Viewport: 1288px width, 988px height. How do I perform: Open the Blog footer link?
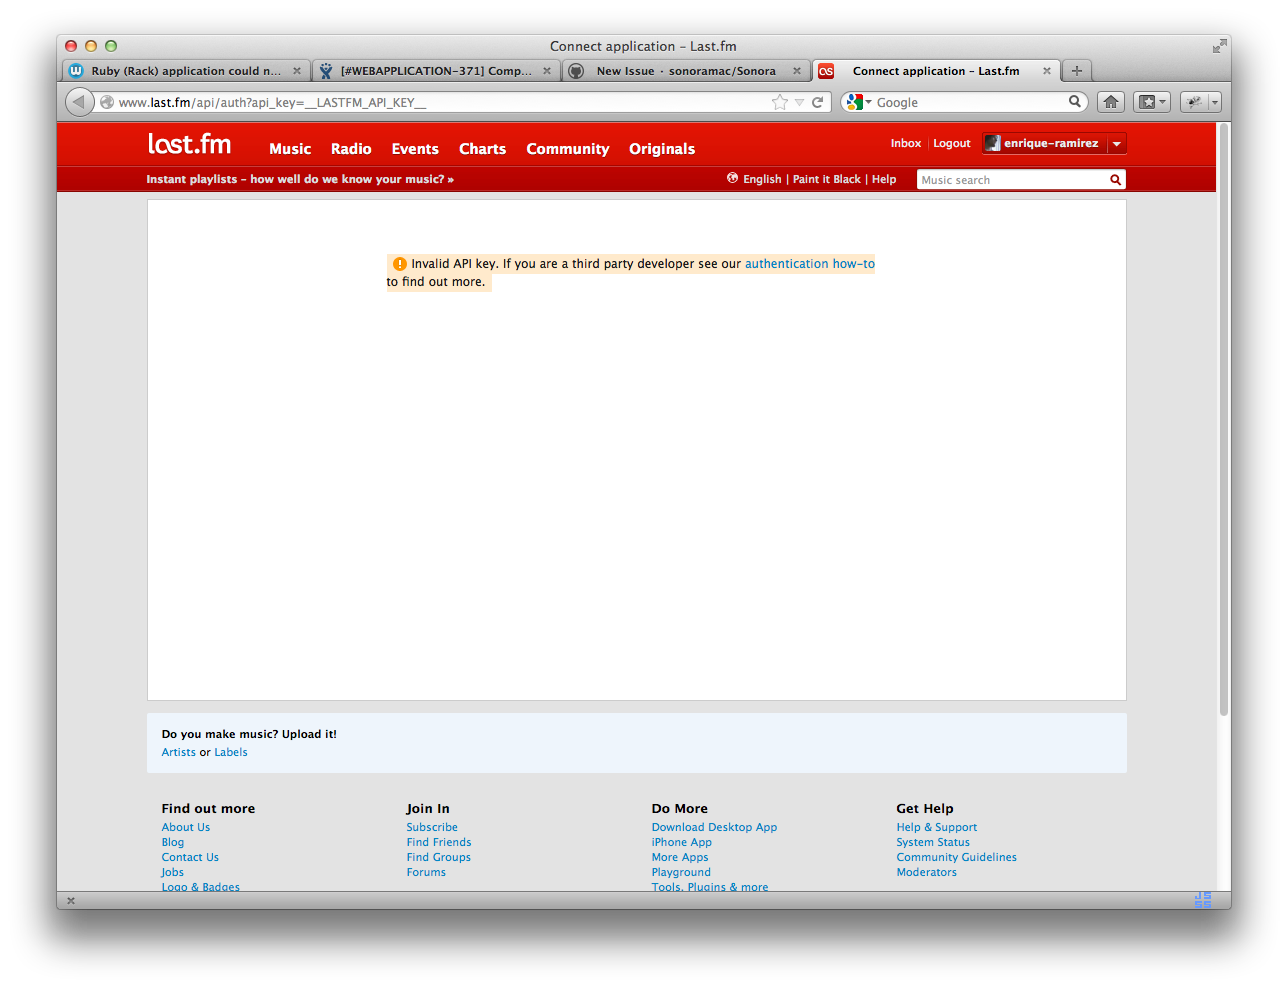tap(173, 842)
